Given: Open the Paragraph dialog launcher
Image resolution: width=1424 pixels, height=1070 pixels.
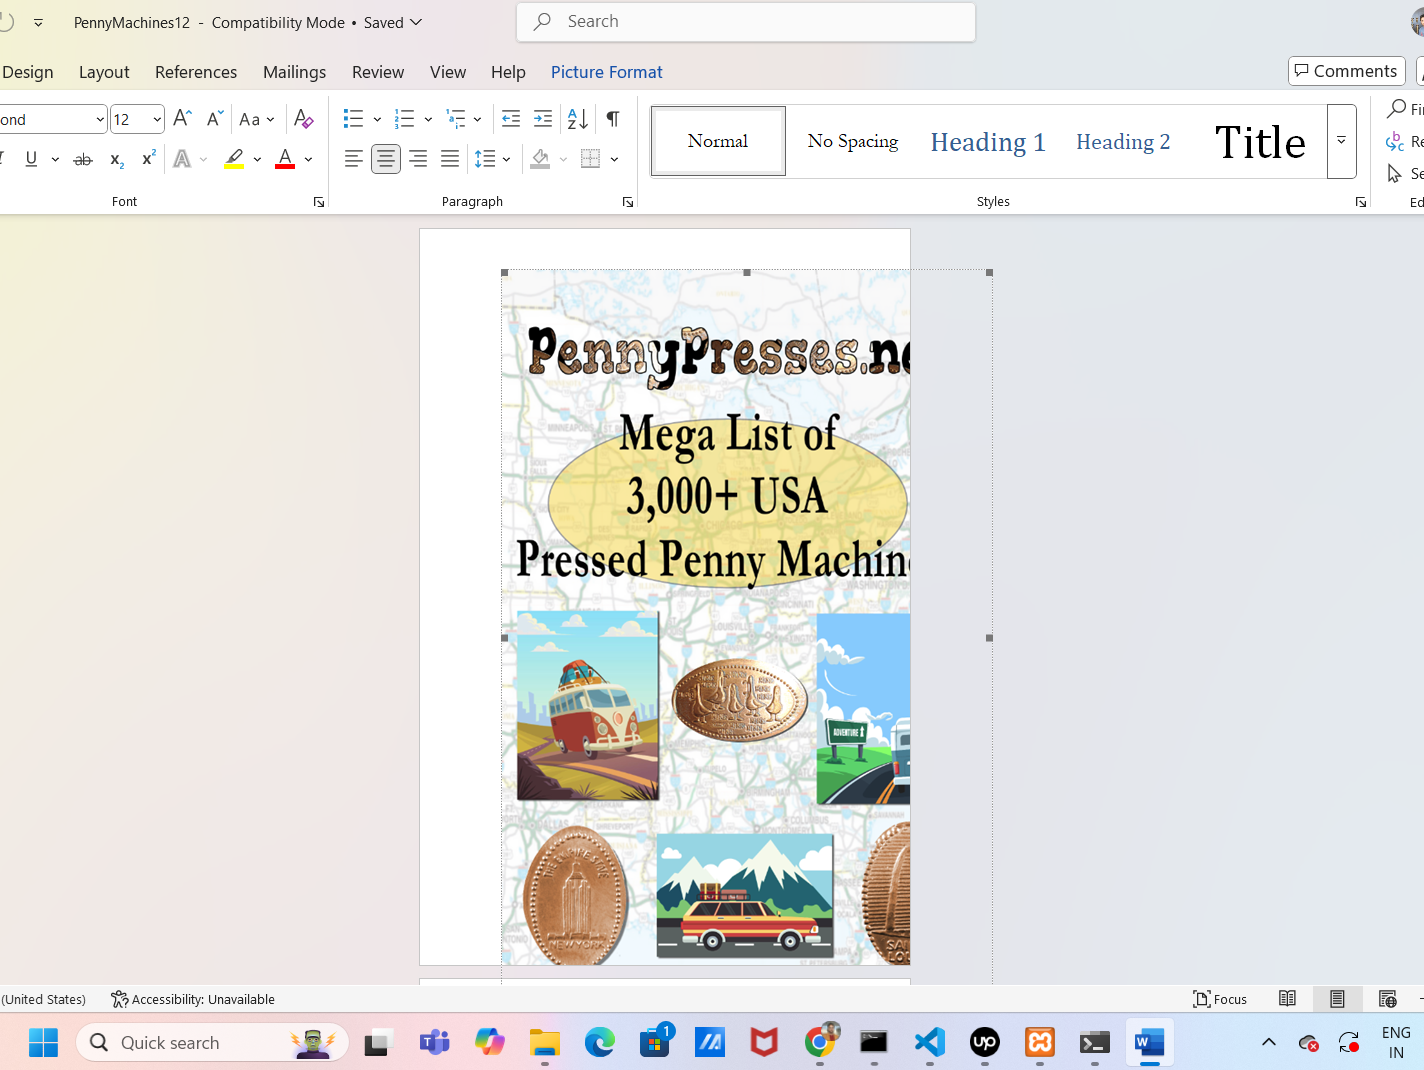Looking at the screenshot, I should point(628,202).
